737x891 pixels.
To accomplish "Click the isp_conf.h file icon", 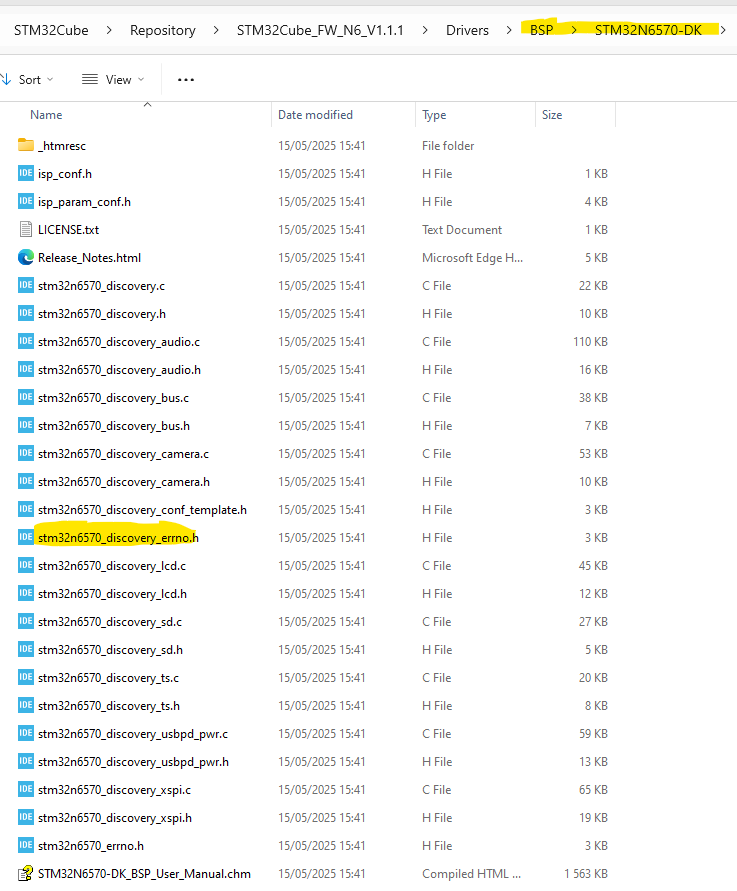I will point(26,173).
